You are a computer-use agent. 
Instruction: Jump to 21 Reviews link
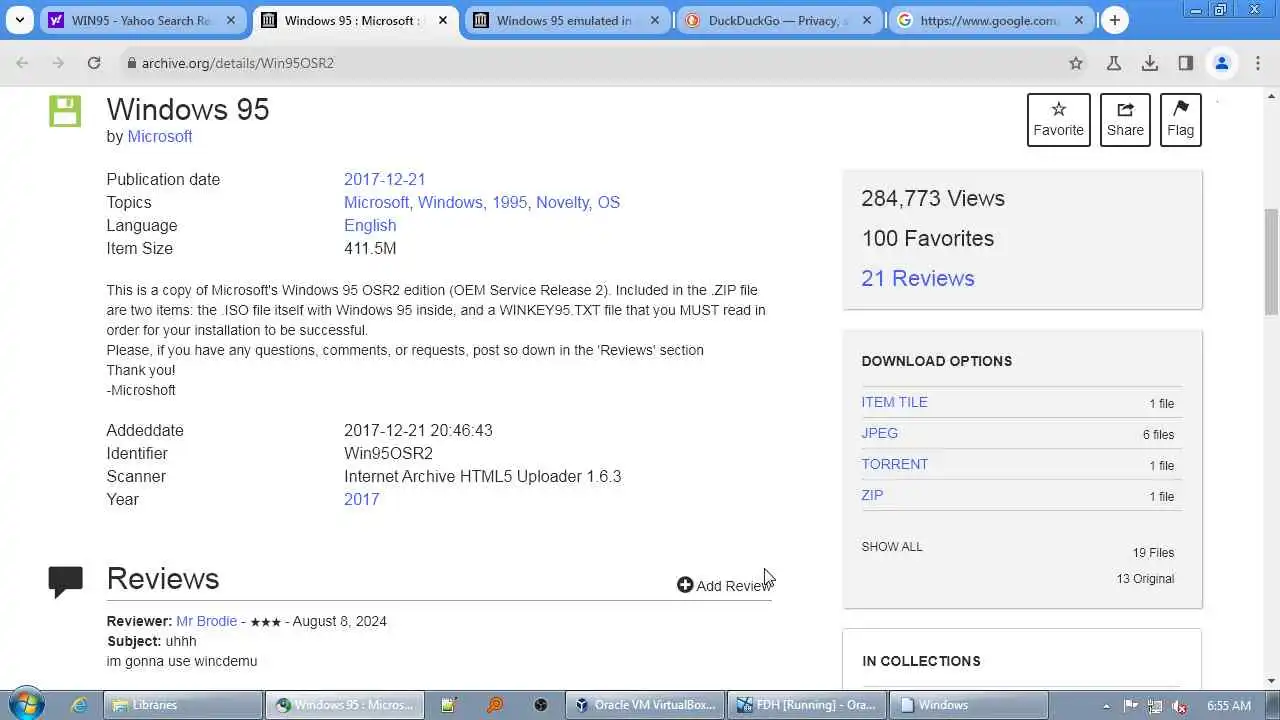(x=918, y=278)
